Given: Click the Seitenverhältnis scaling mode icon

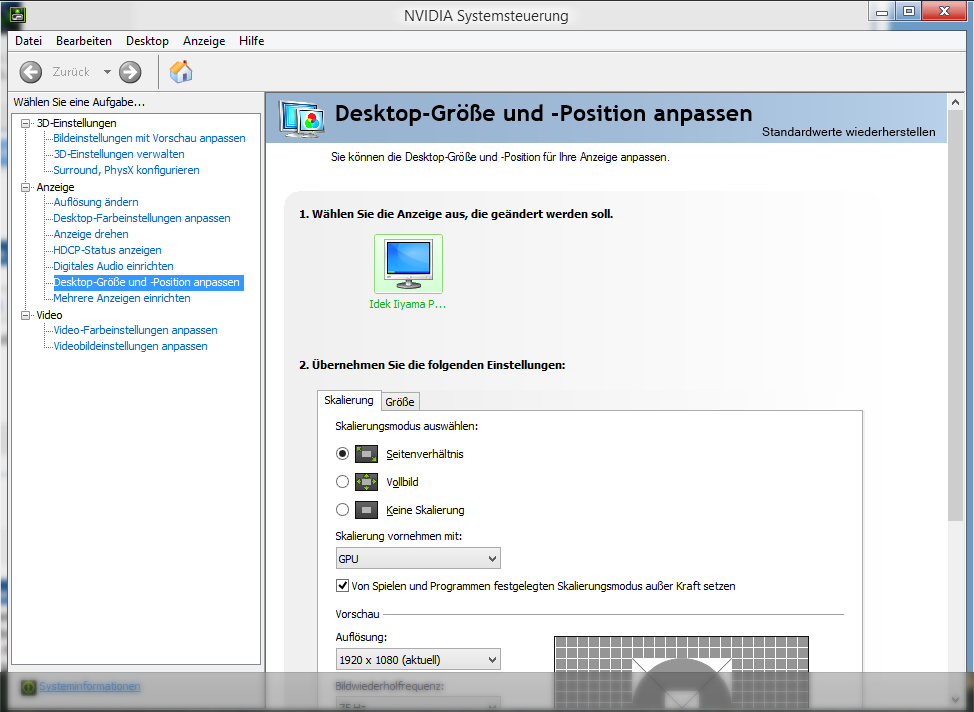Looking at the screenshot, I should (x=366, y=454).
